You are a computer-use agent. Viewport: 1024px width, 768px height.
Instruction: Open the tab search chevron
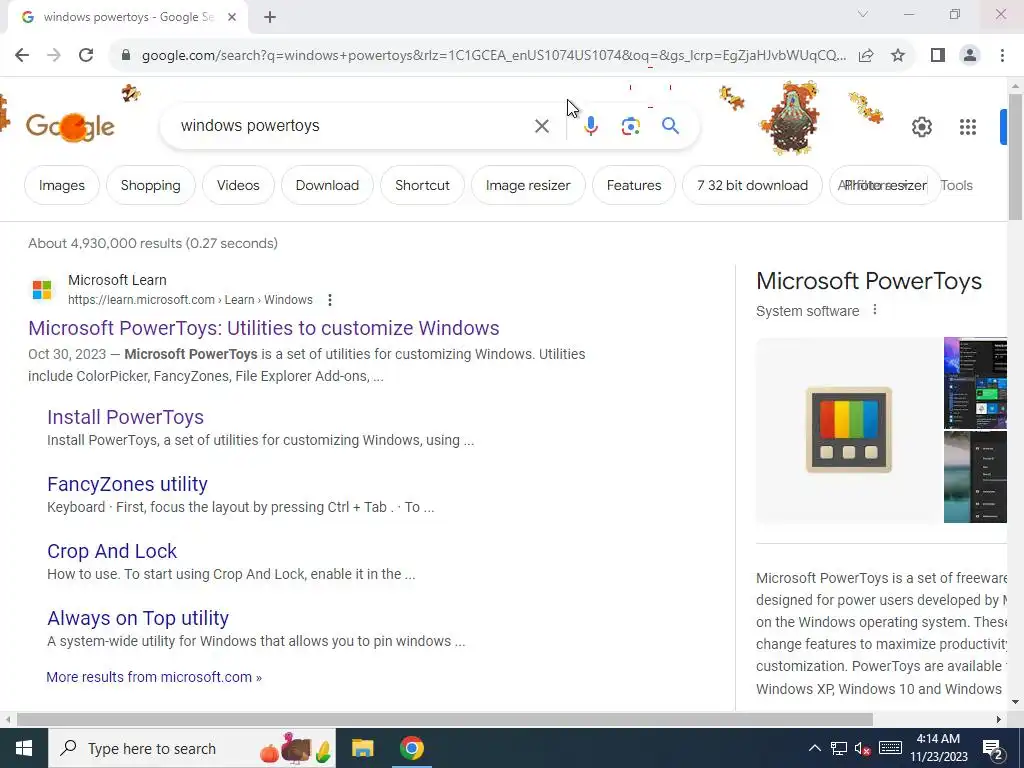pyautogui.click(x=863, y=14)
